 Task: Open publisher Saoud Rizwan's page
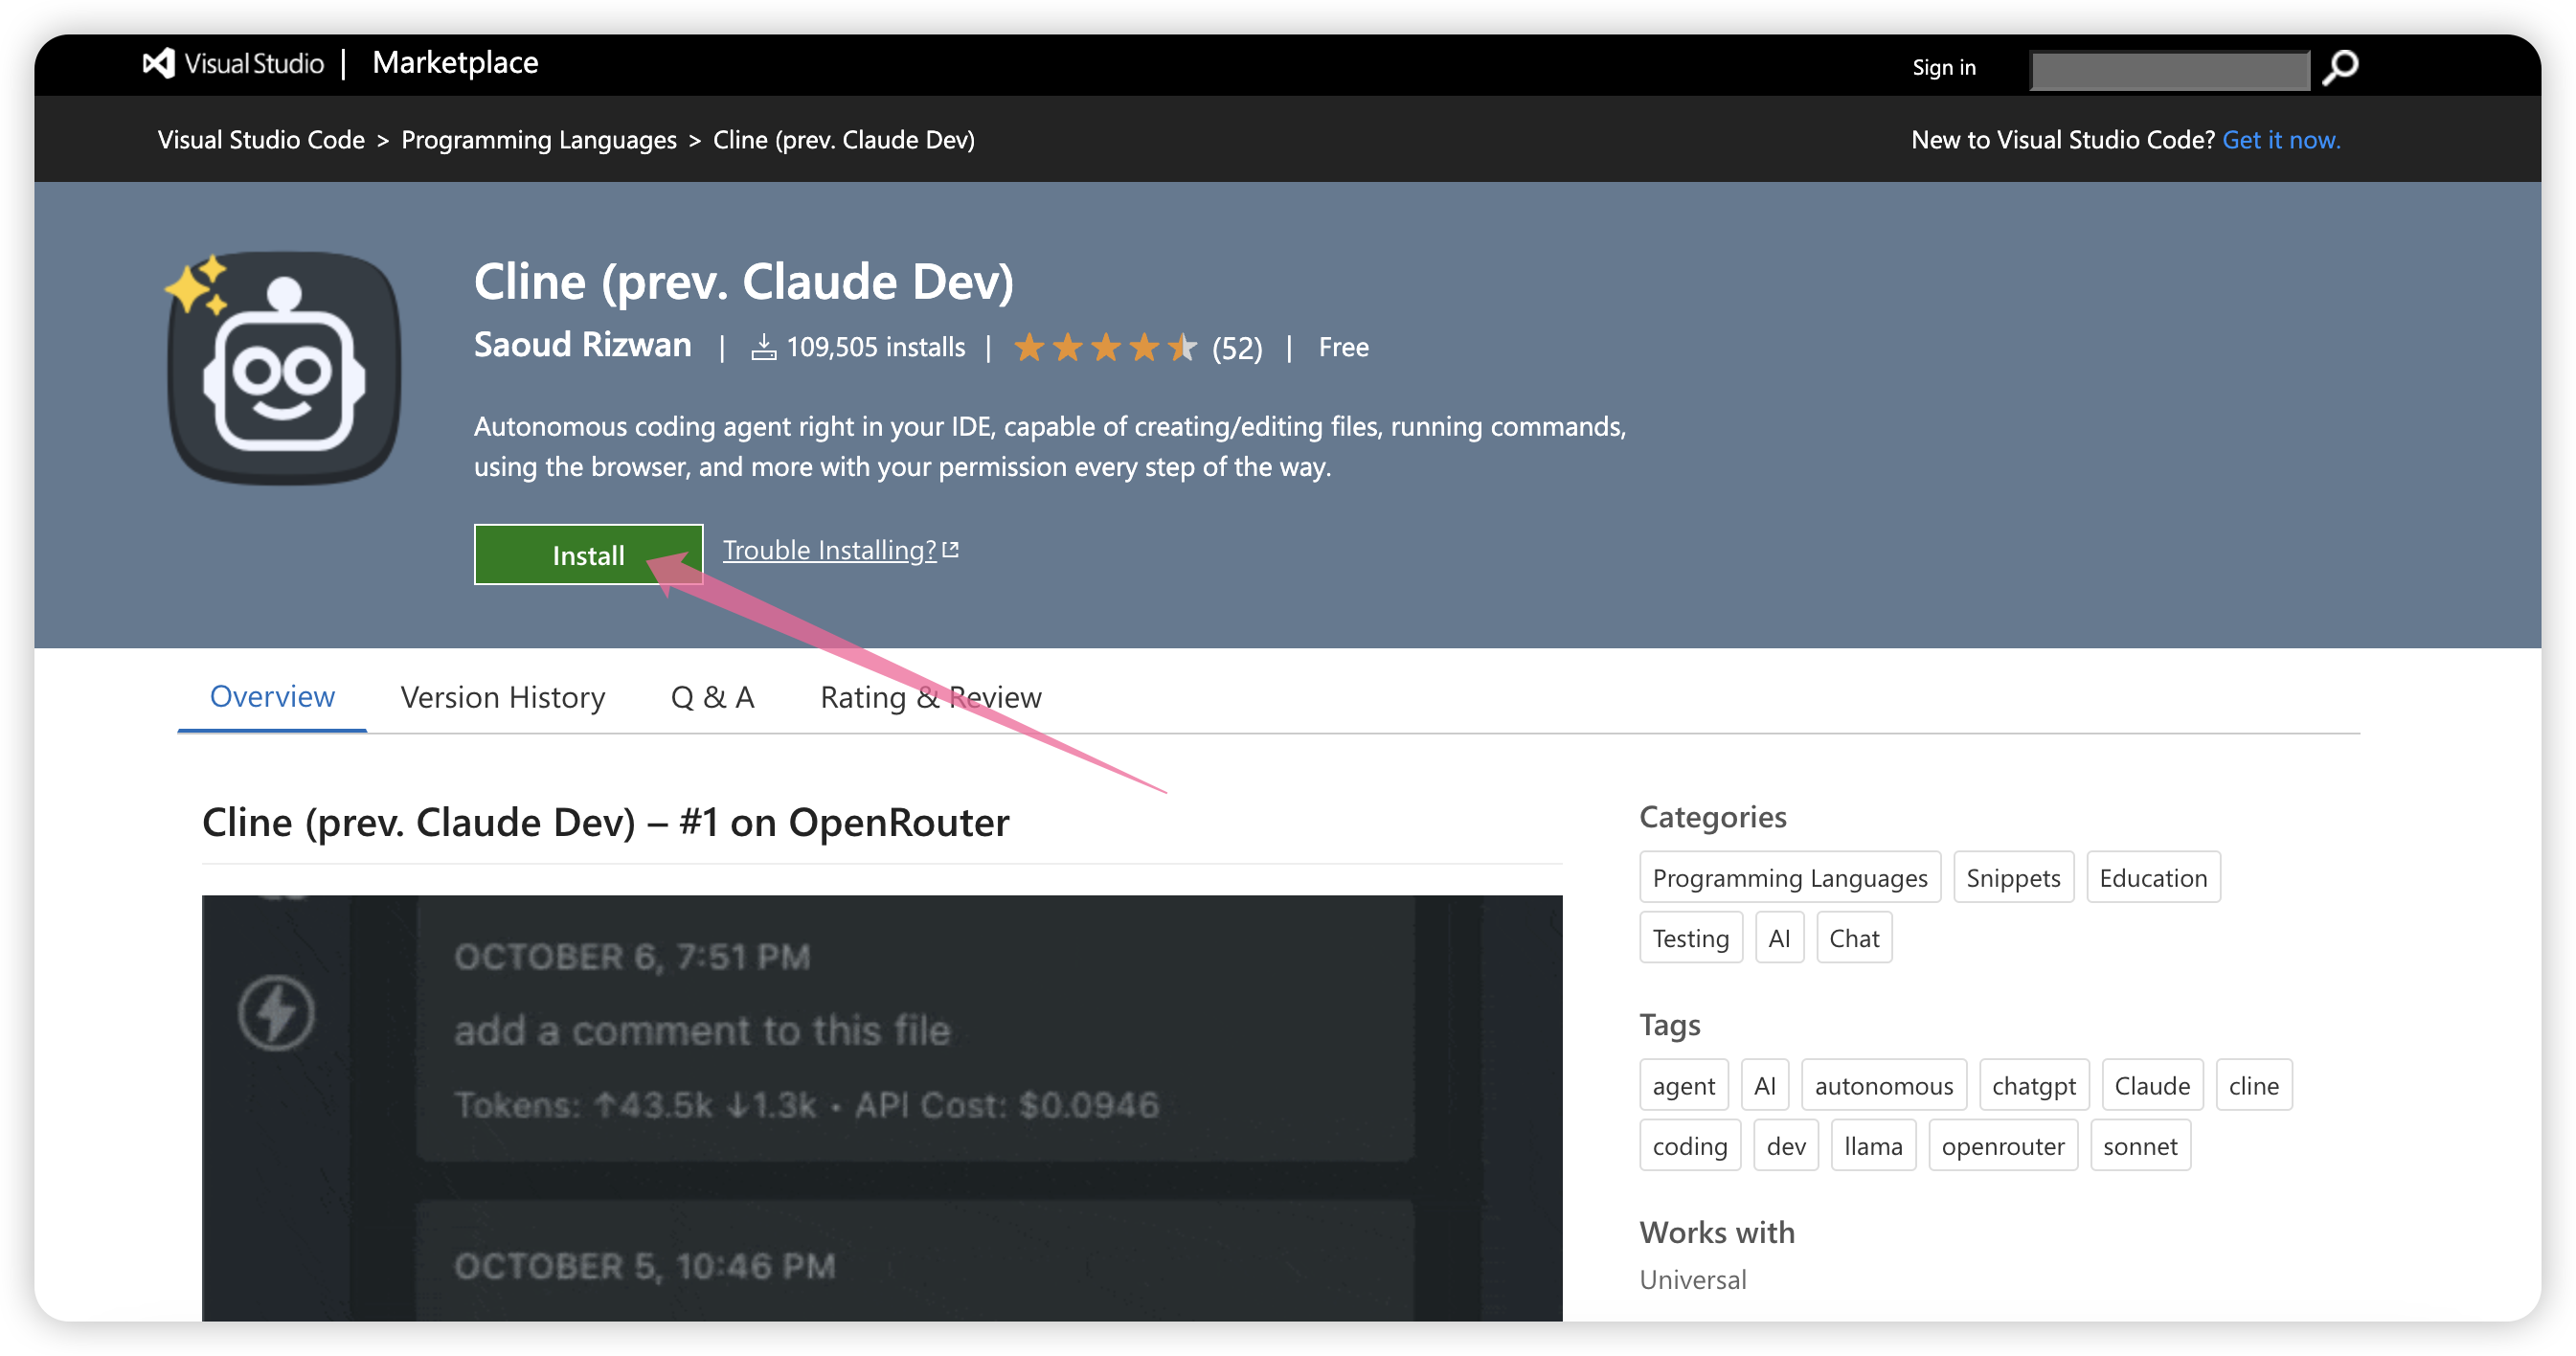[x=582, y=345]
